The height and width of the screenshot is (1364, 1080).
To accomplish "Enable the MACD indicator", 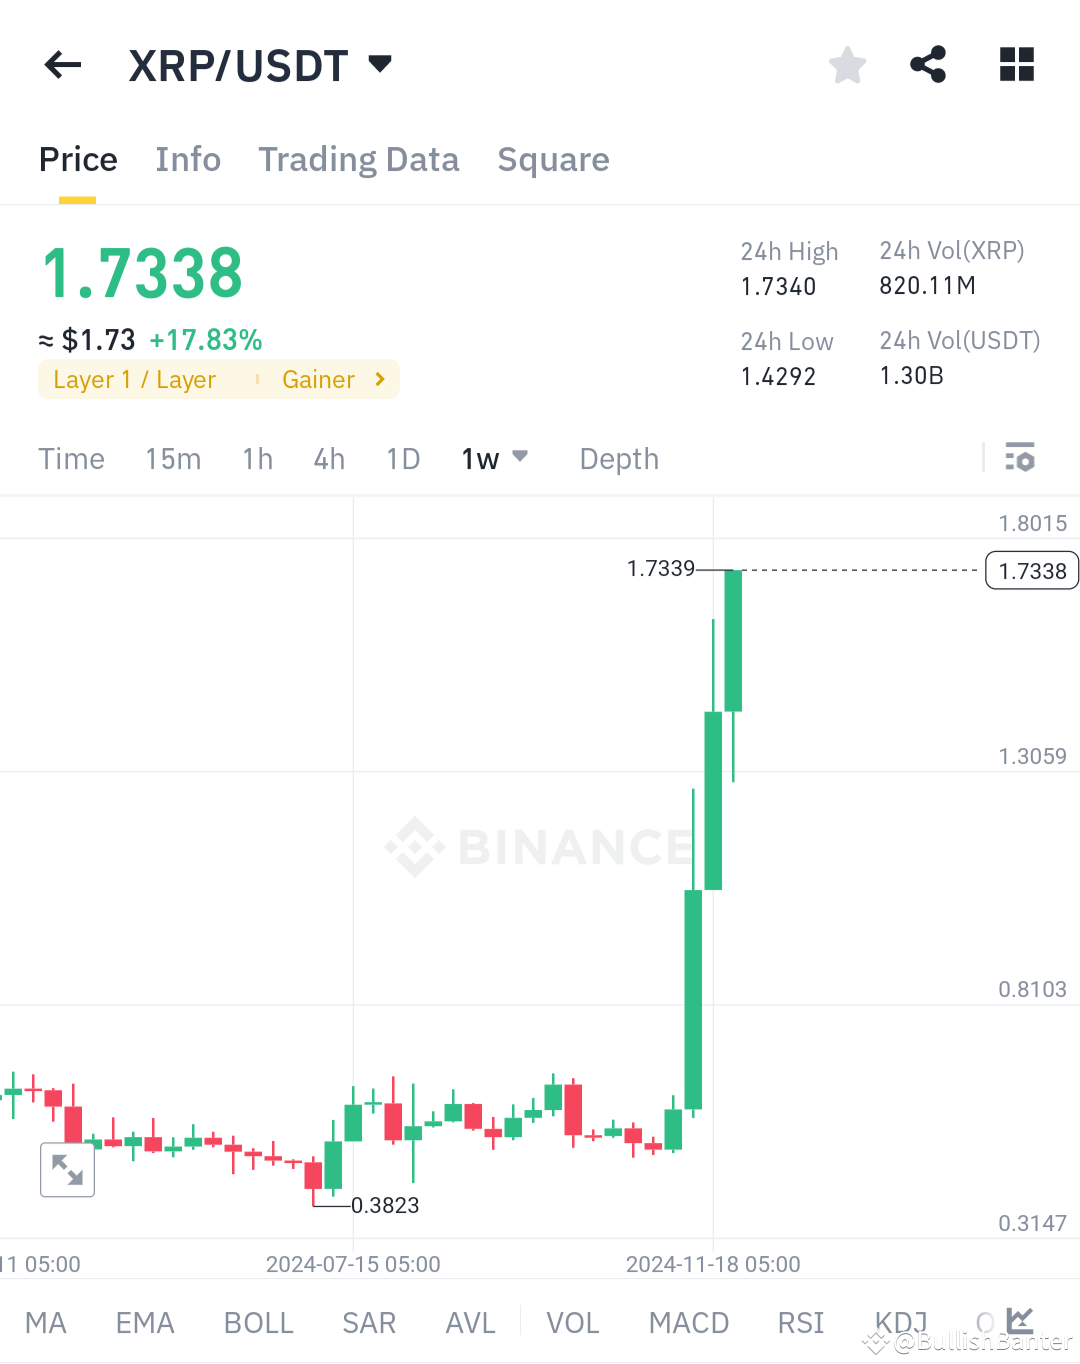I will pyautogui.click(x=688, y=1322).
